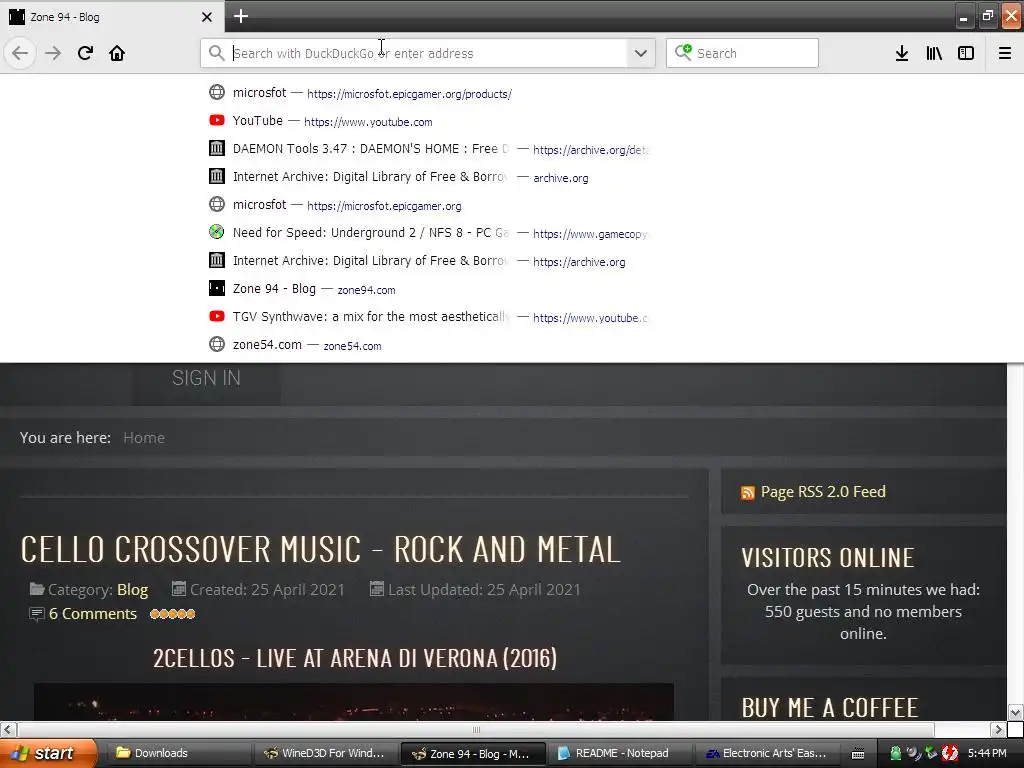Expand the address bar history dropdown
The height and width of the screenshot is (768, 1024).
point(641,53)
